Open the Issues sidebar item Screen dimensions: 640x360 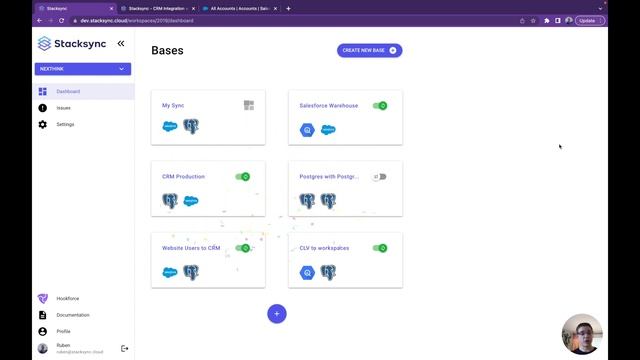(x=83, y=108)
